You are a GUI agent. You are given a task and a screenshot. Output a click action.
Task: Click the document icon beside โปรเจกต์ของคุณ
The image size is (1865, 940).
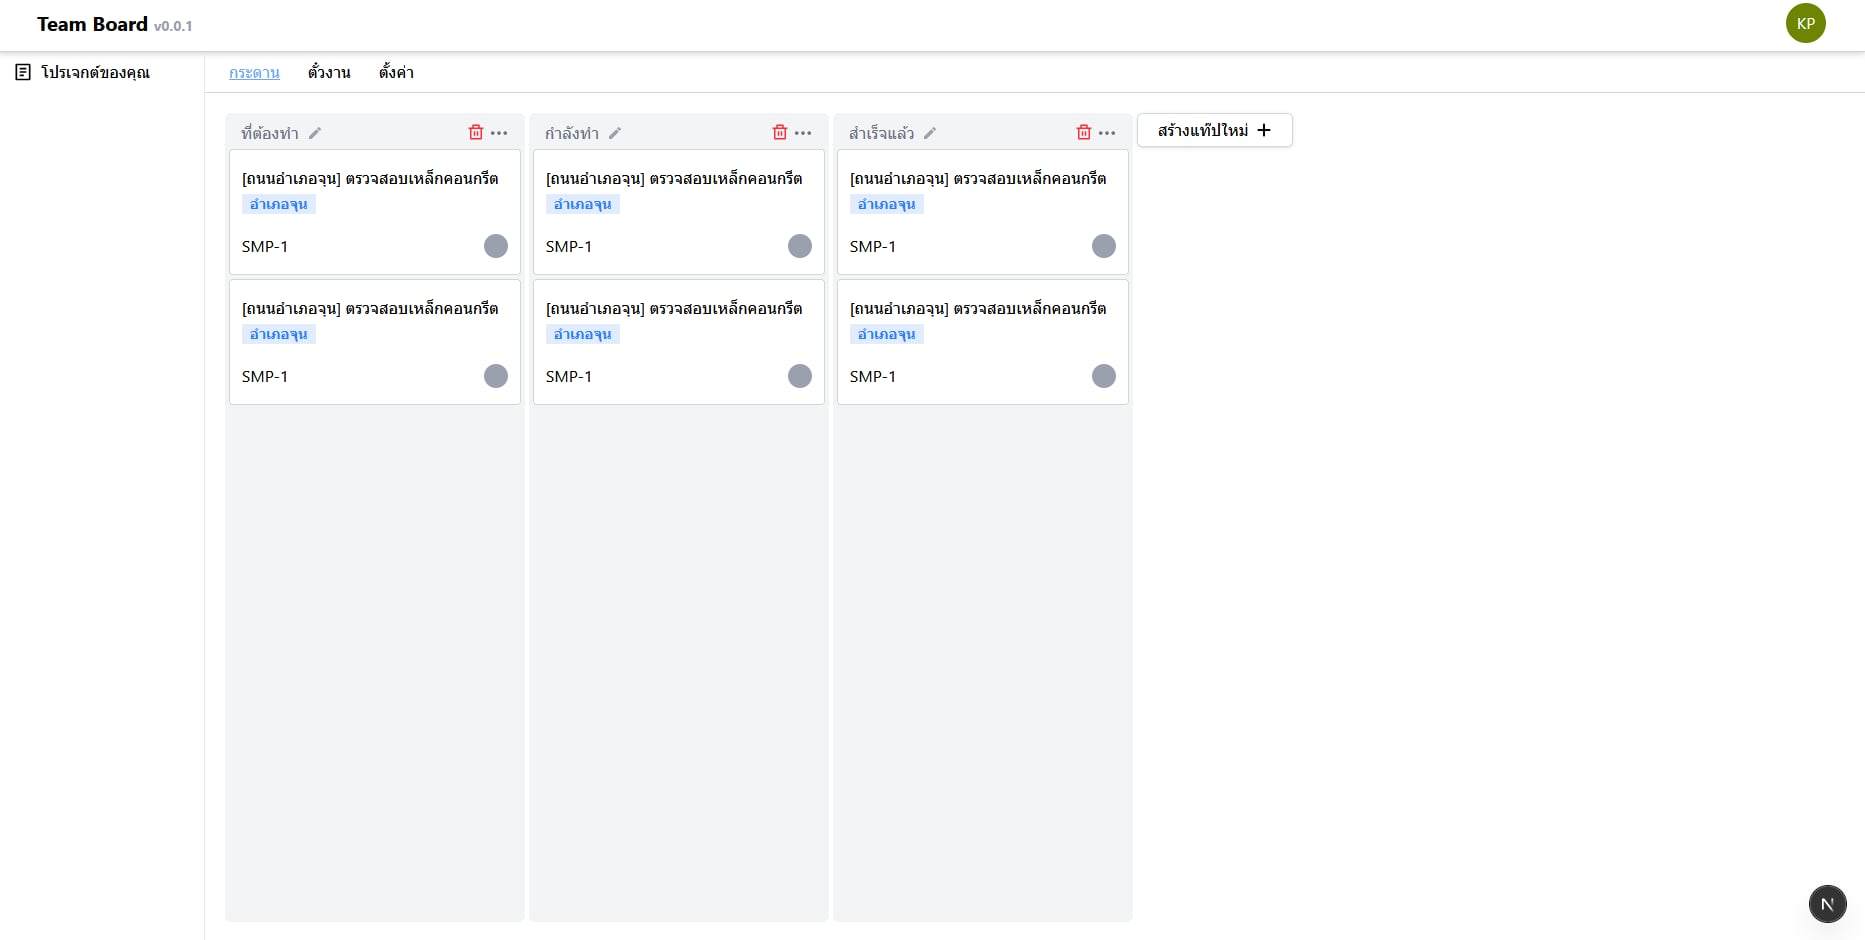pyautogui.click(x=23, y=72)
